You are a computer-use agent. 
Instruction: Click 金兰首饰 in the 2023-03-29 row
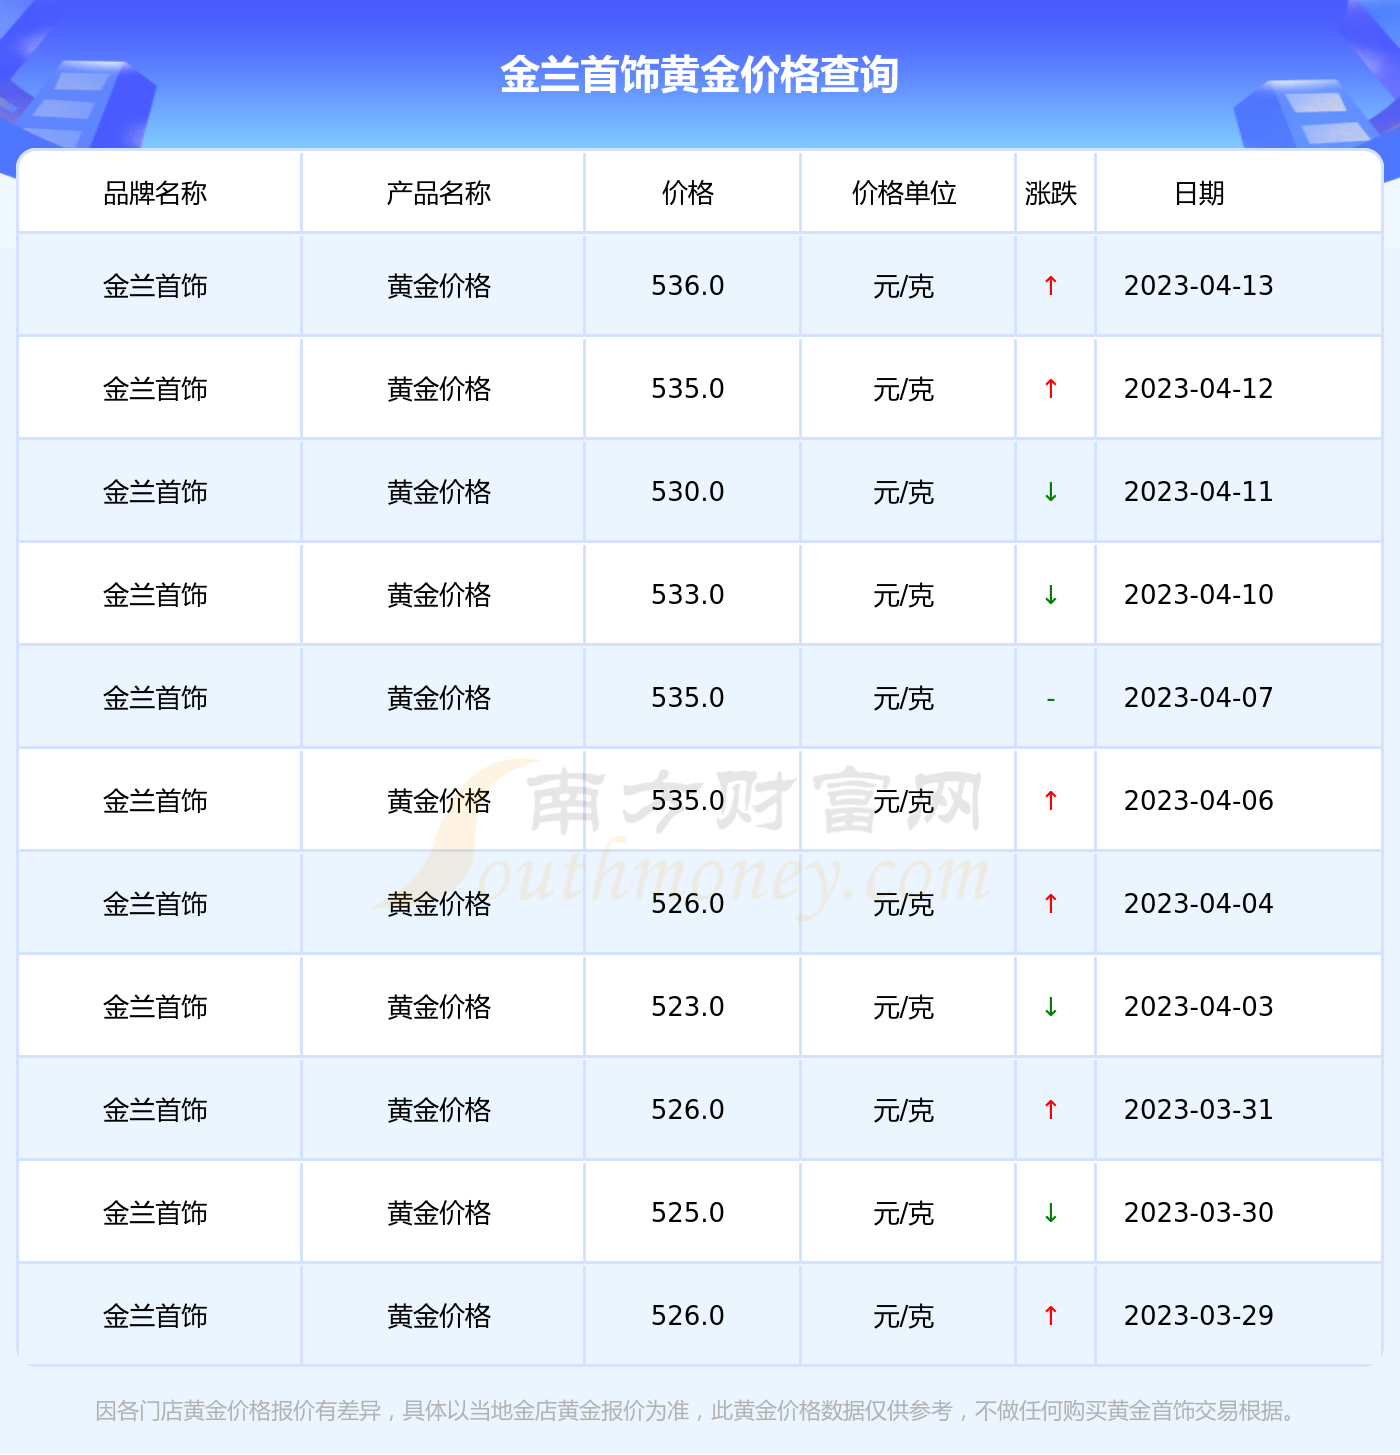pyautogui.click(x=155, y=1316)
